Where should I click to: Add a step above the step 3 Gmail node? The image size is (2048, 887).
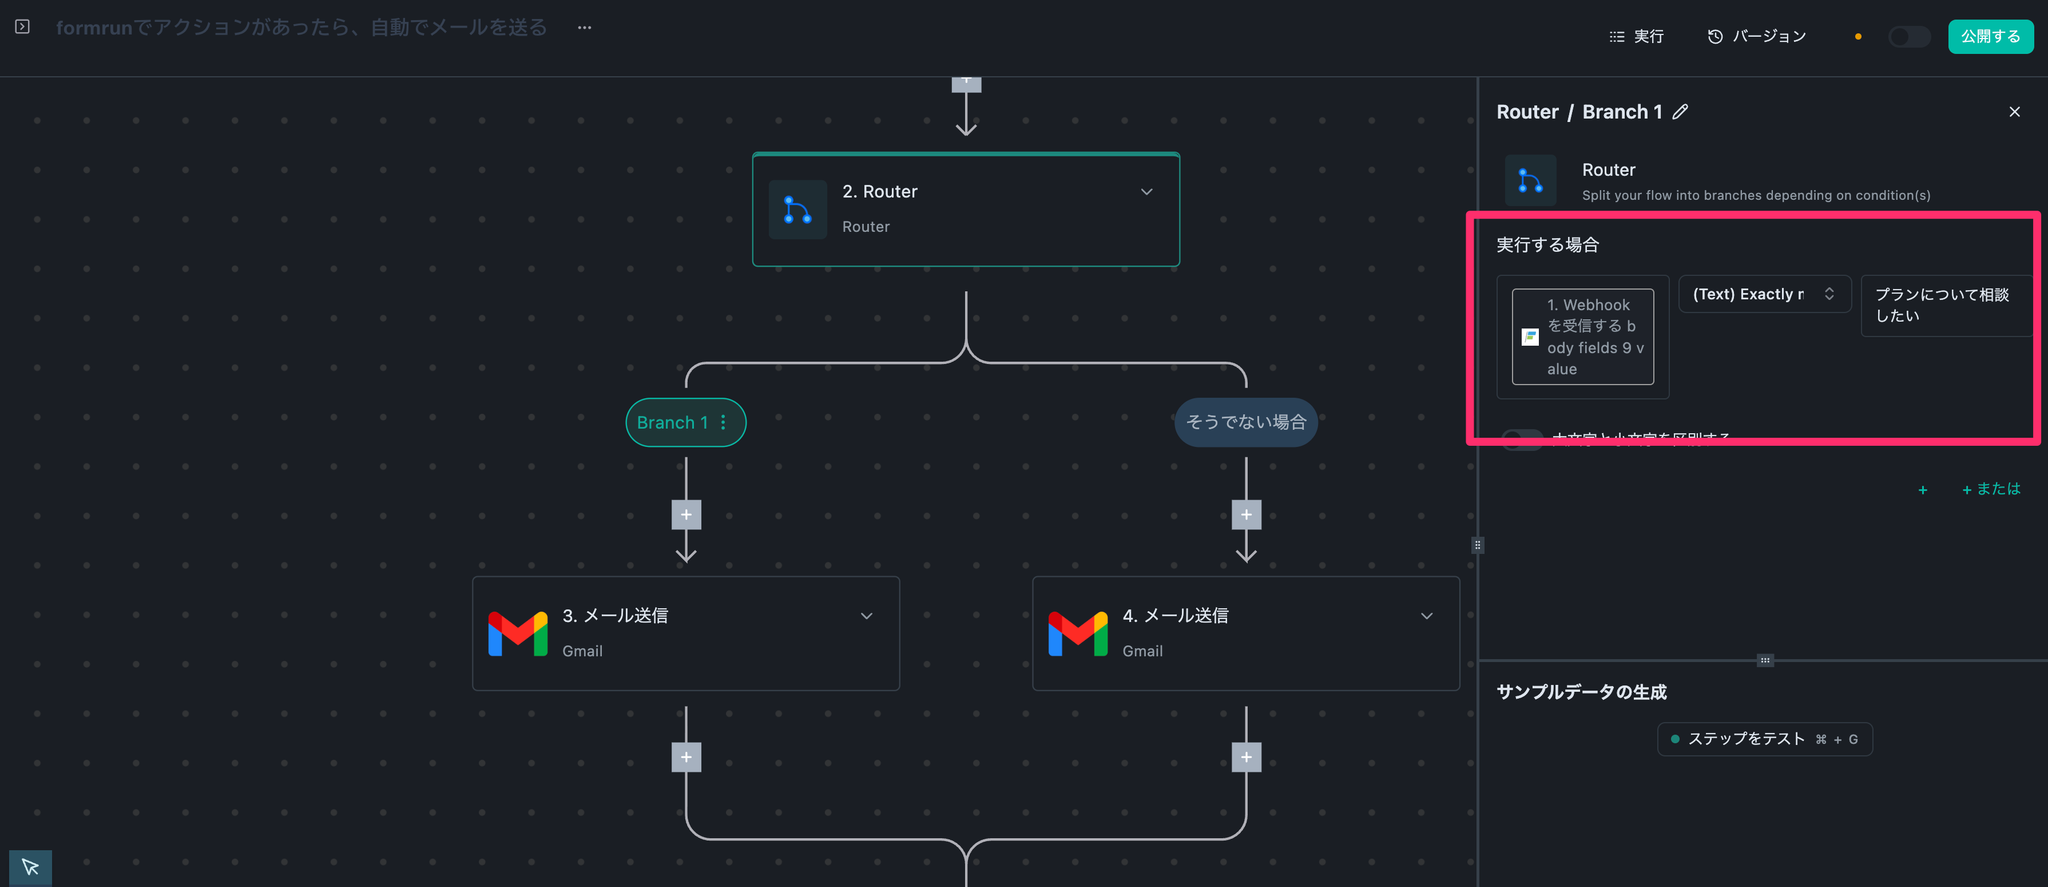(x=686, y=515)
